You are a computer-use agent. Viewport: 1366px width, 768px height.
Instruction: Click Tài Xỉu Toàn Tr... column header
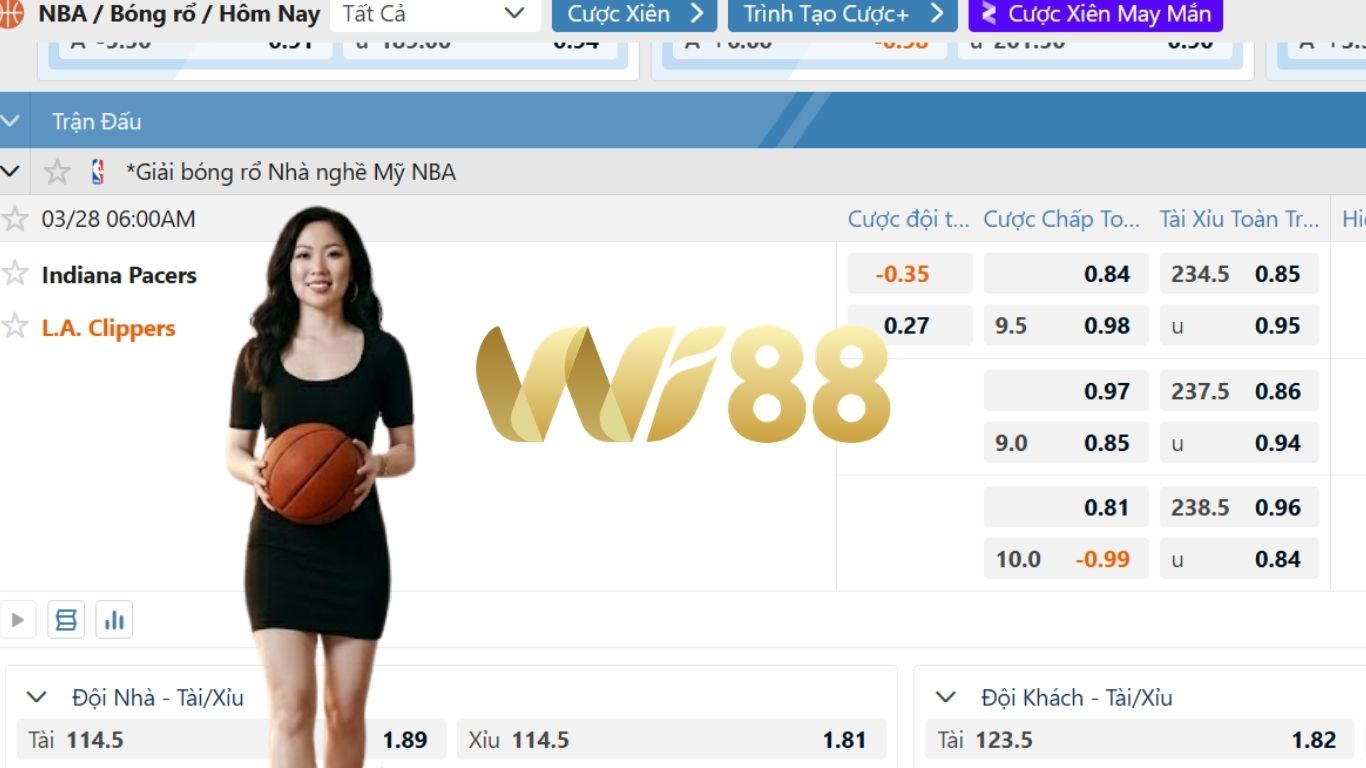[x=1239, y=219]
